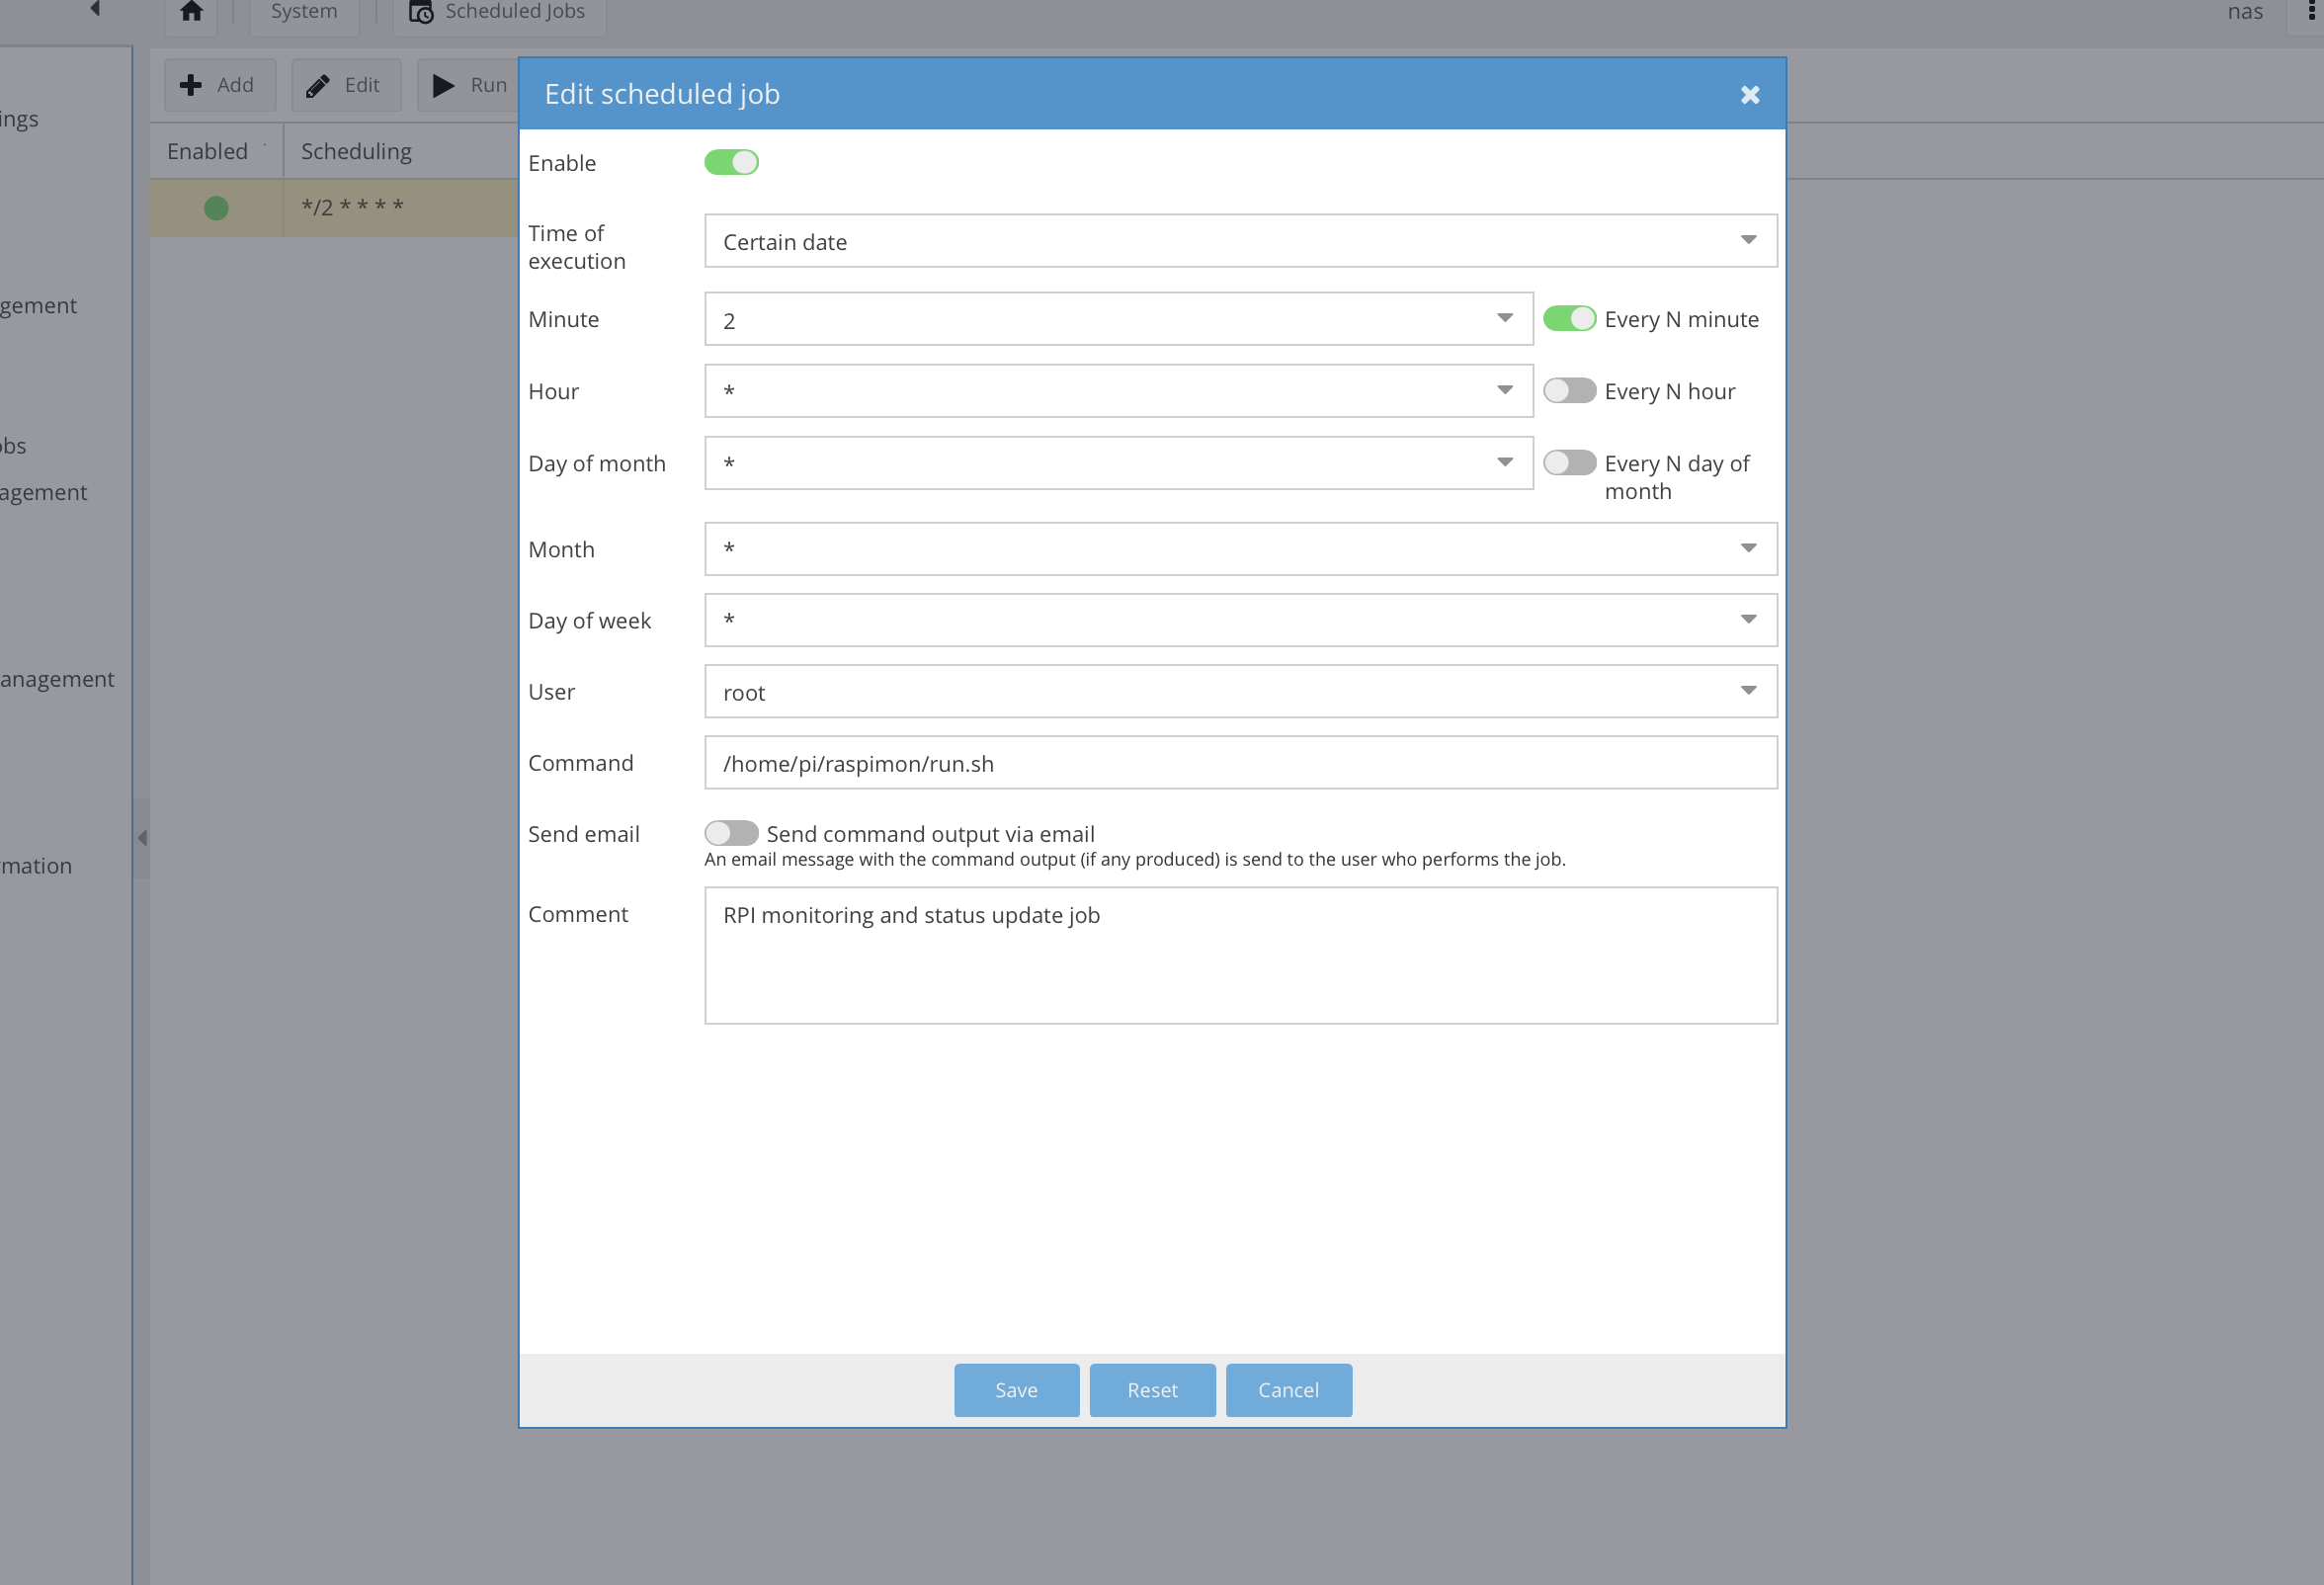Click in the Command input field

pos(1240,764)
